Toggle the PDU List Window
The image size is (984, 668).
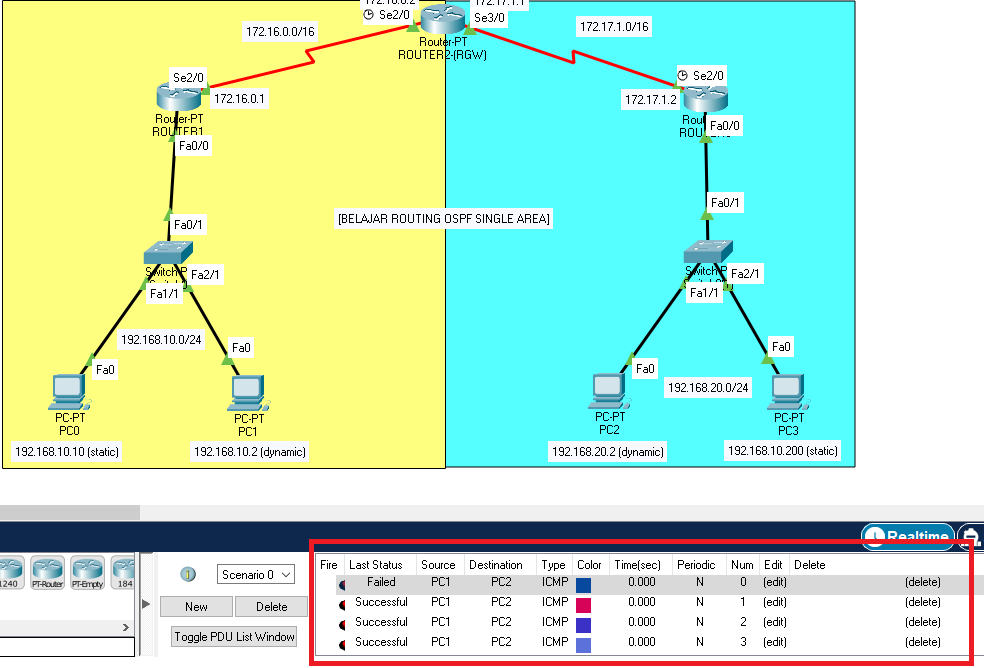click(x=233, y=637)
